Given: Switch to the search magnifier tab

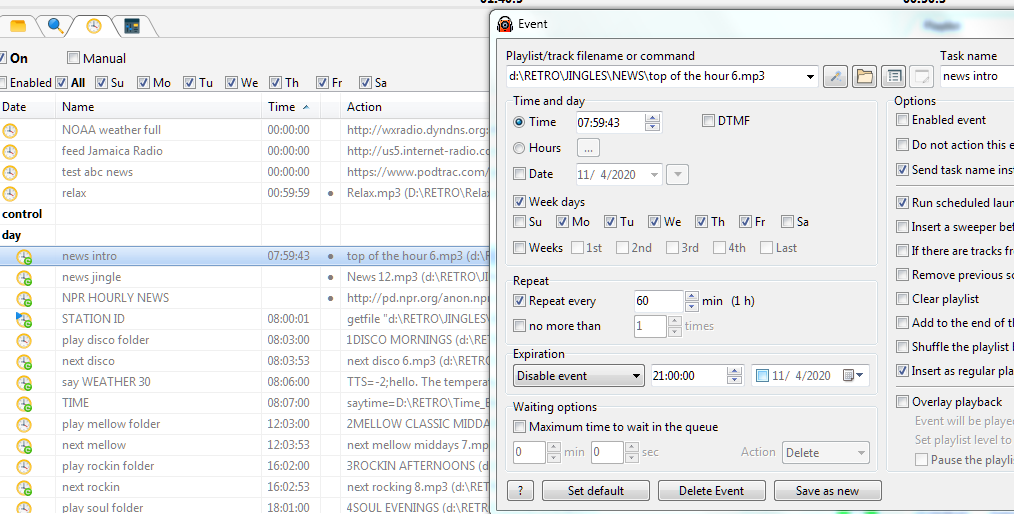Looking at the screenshot, I should 56,26.
